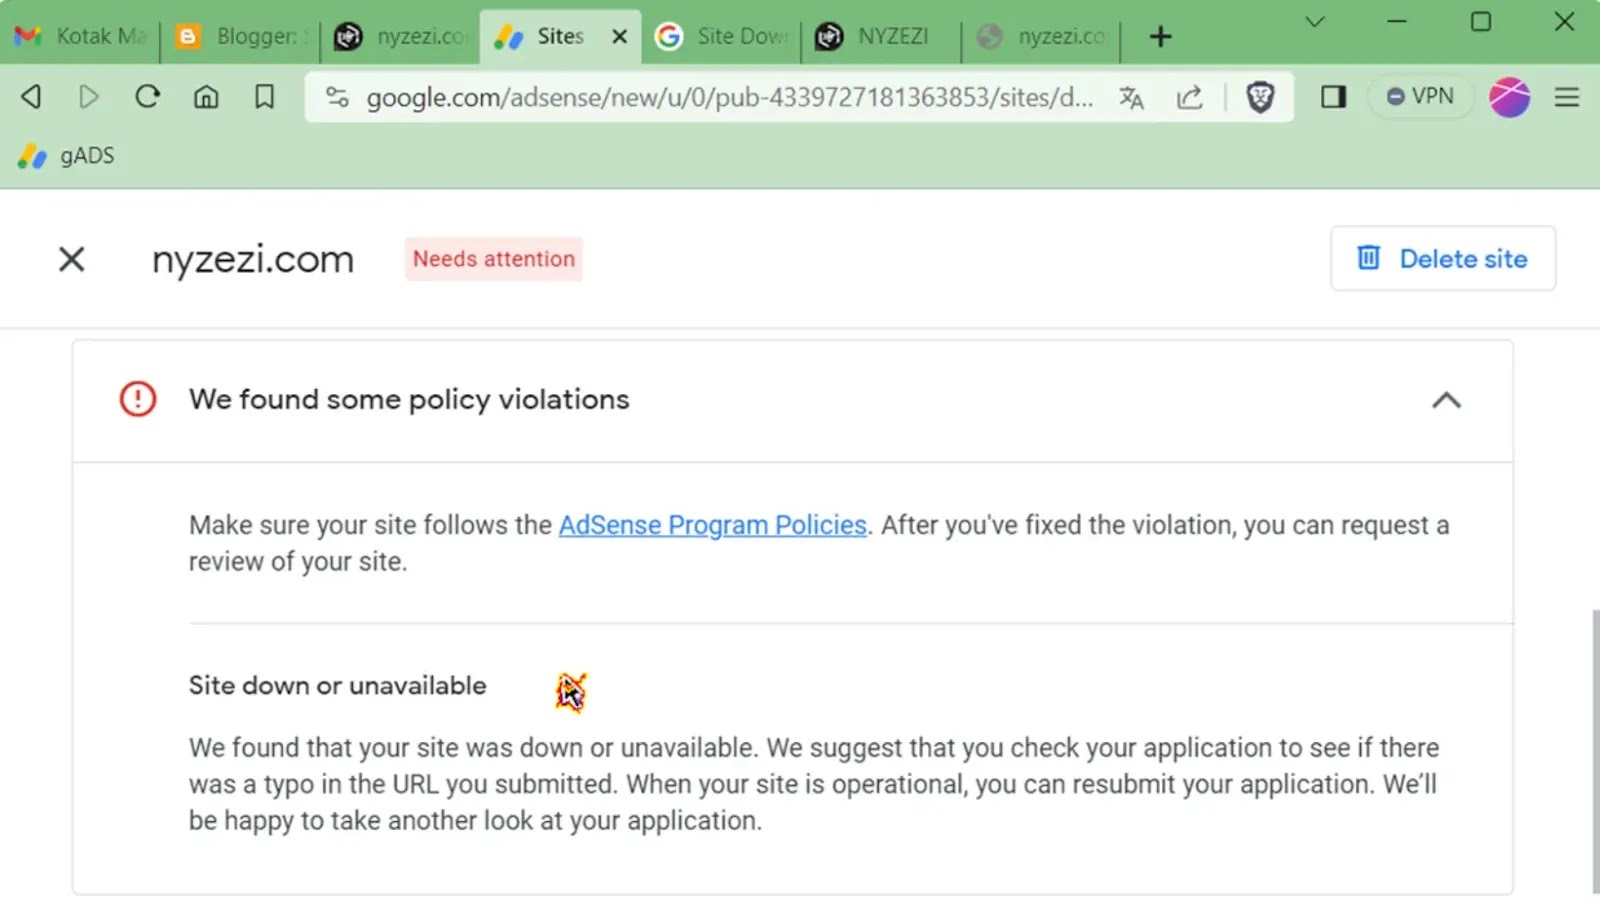Minimize the browser window

tap(1397, 21)
